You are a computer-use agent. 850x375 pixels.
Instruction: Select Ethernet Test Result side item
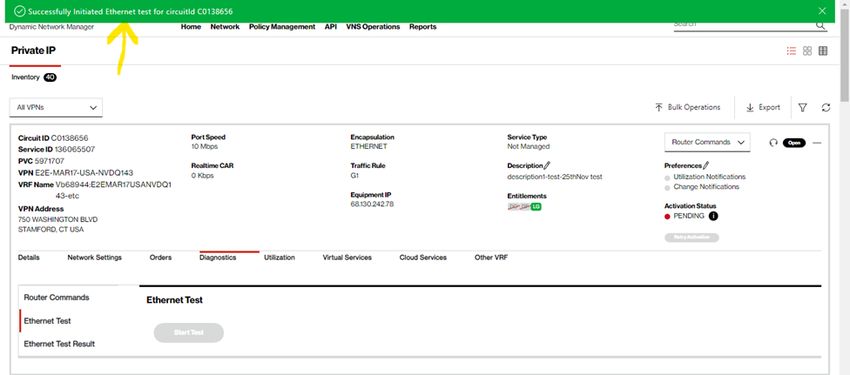[x=60, y=344]
